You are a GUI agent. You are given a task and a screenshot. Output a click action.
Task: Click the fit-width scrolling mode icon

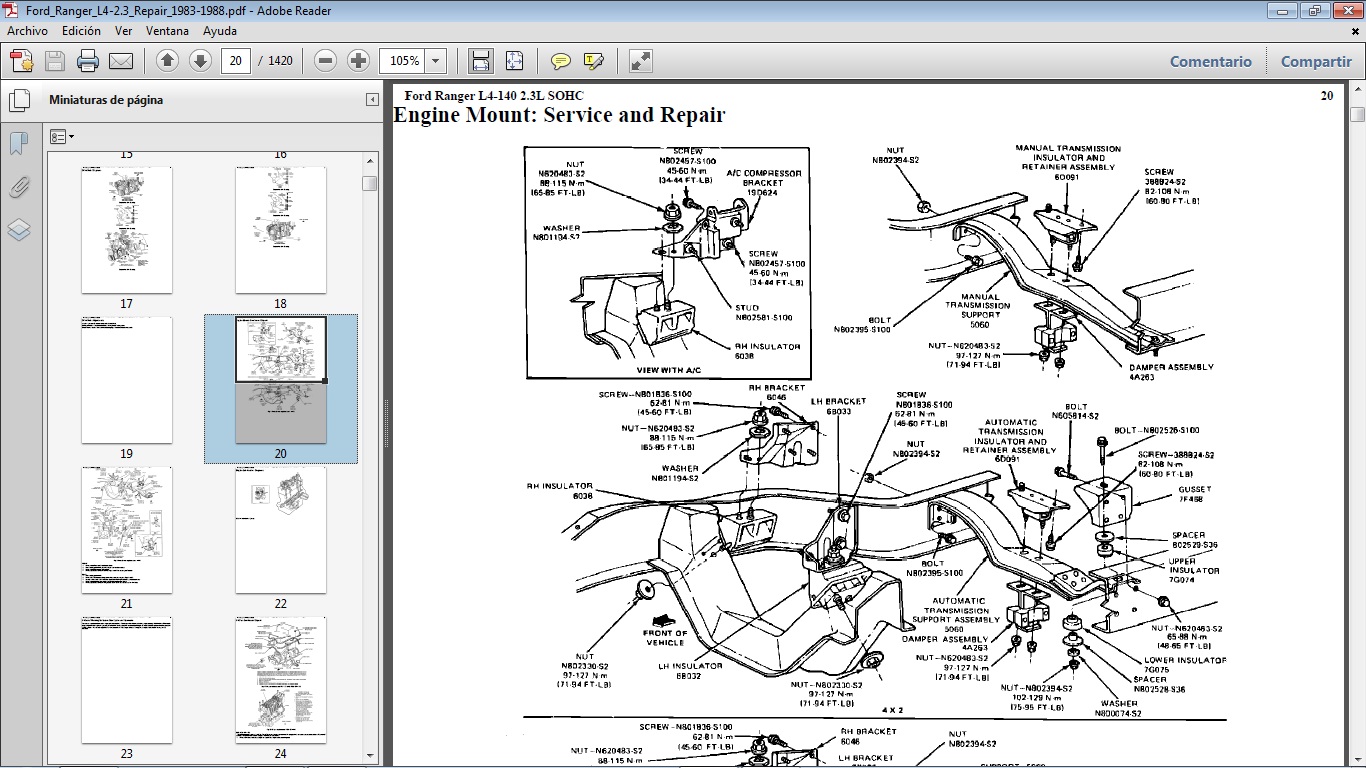(480, 61)
